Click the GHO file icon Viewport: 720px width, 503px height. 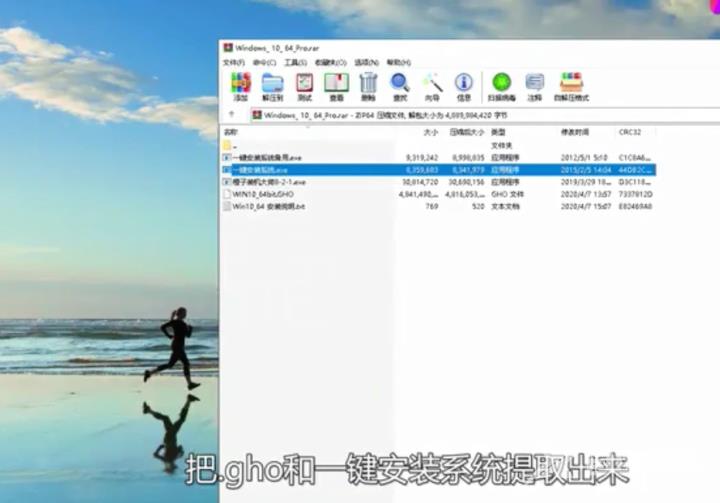click(x=226, y=194)
